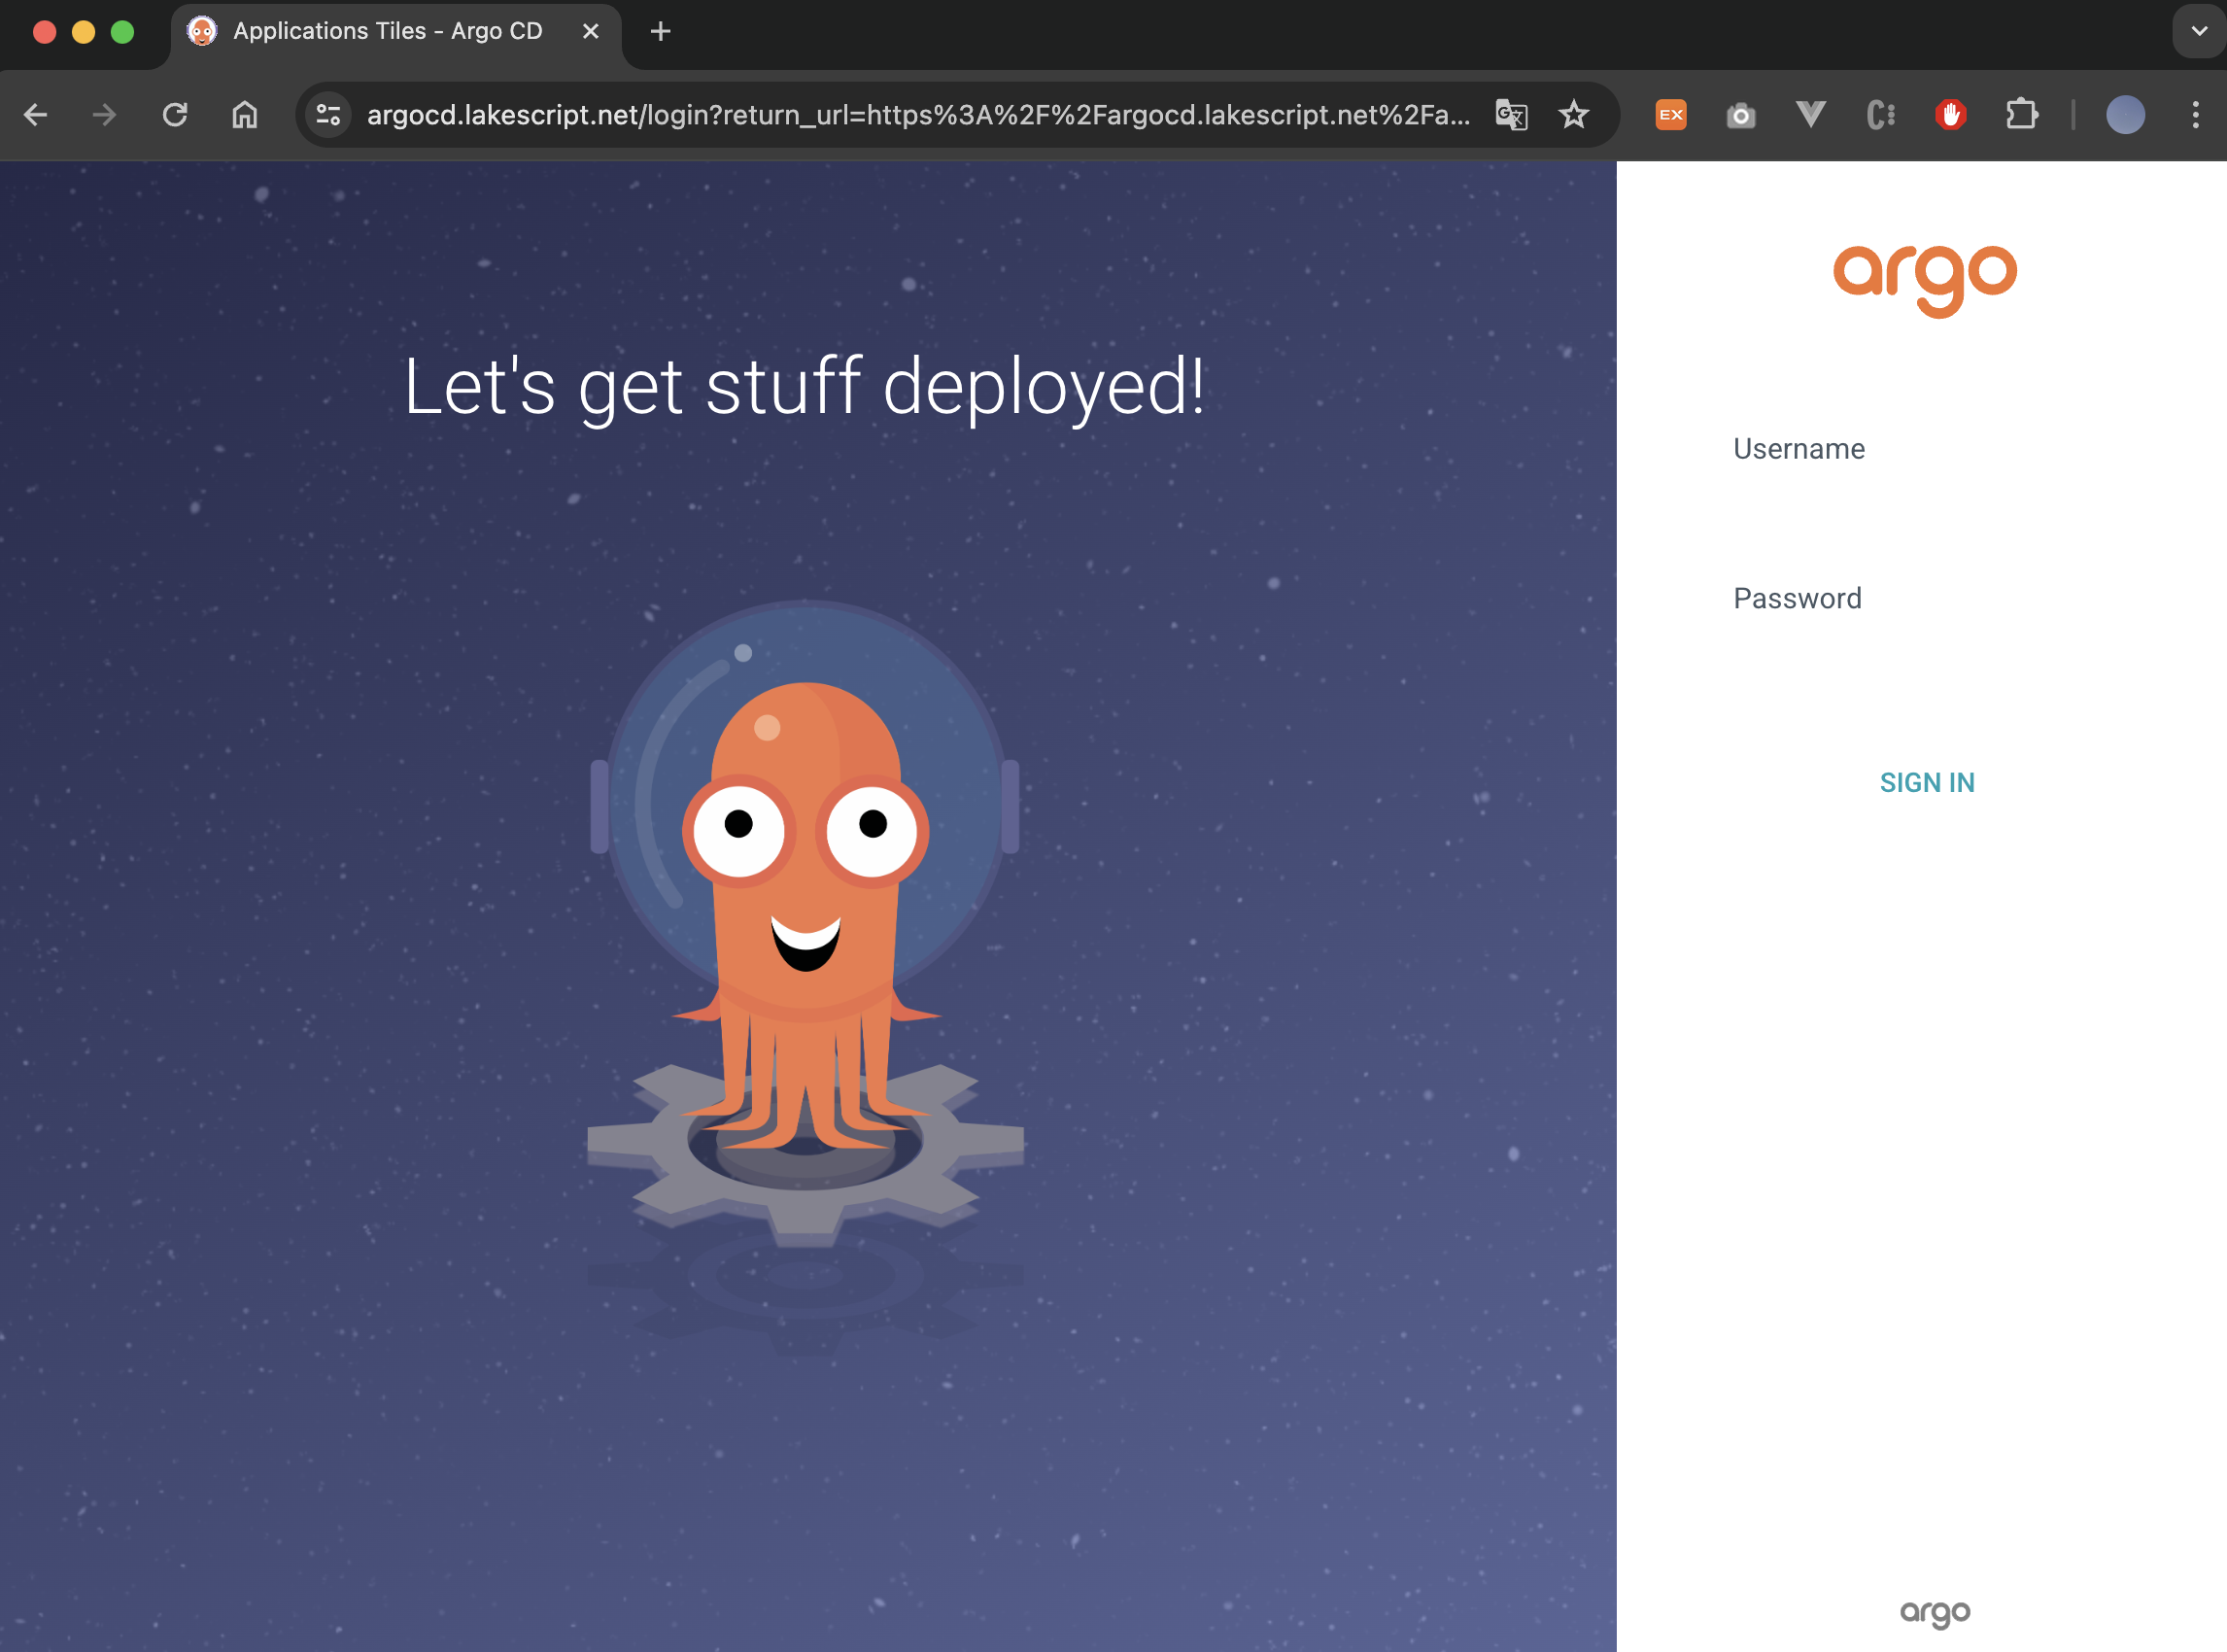Screen dimensions: 2227x1652
Task: Click the red hand blocker extension
Action: click(x=1950, y=115)
